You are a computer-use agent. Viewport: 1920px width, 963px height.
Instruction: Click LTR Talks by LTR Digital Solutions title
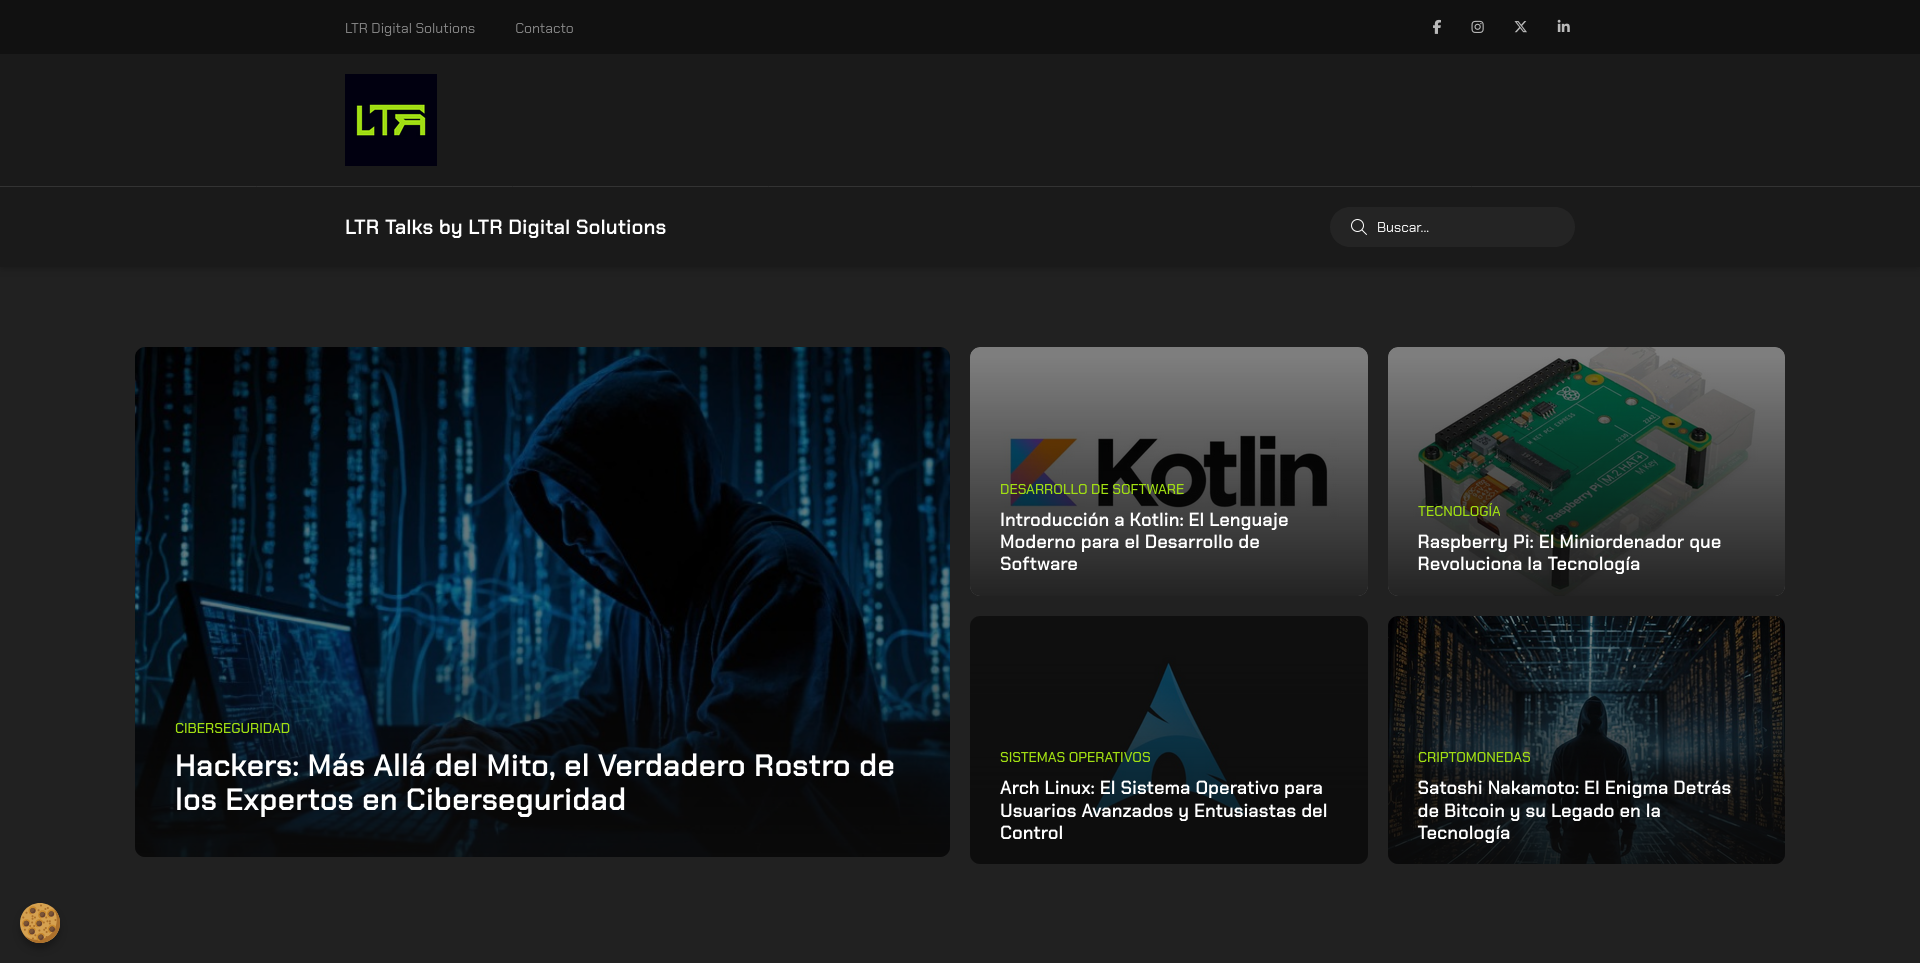tap(505, 227)
